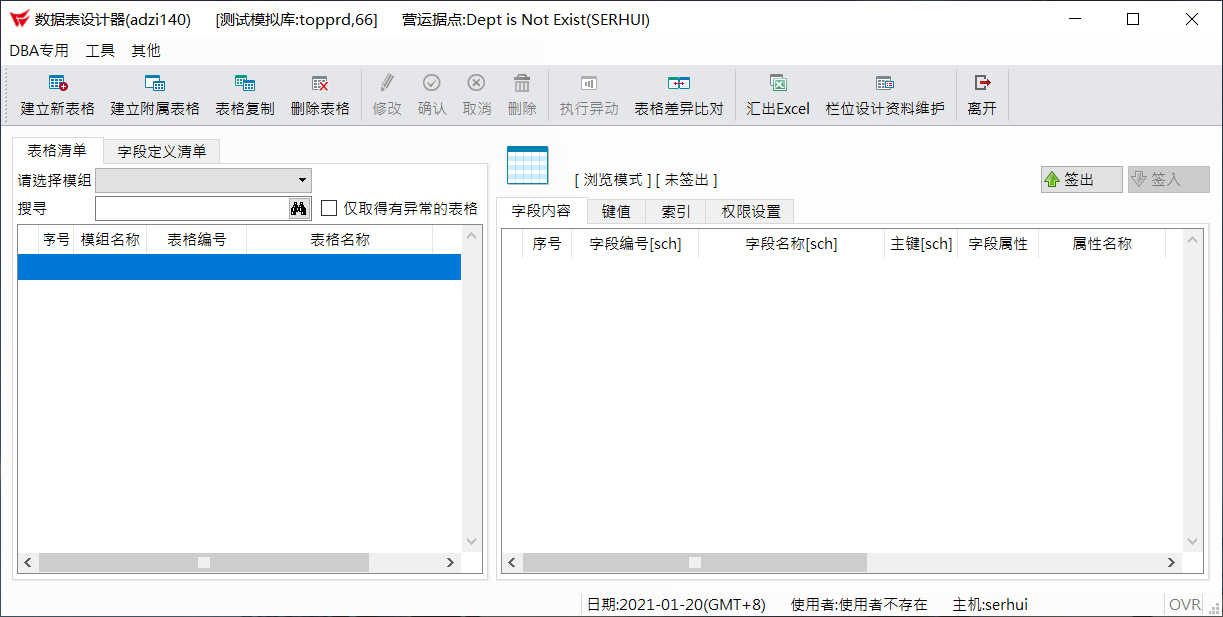
Task: Click the 属性名称 column header
Action: click(x=1102, y=243)
